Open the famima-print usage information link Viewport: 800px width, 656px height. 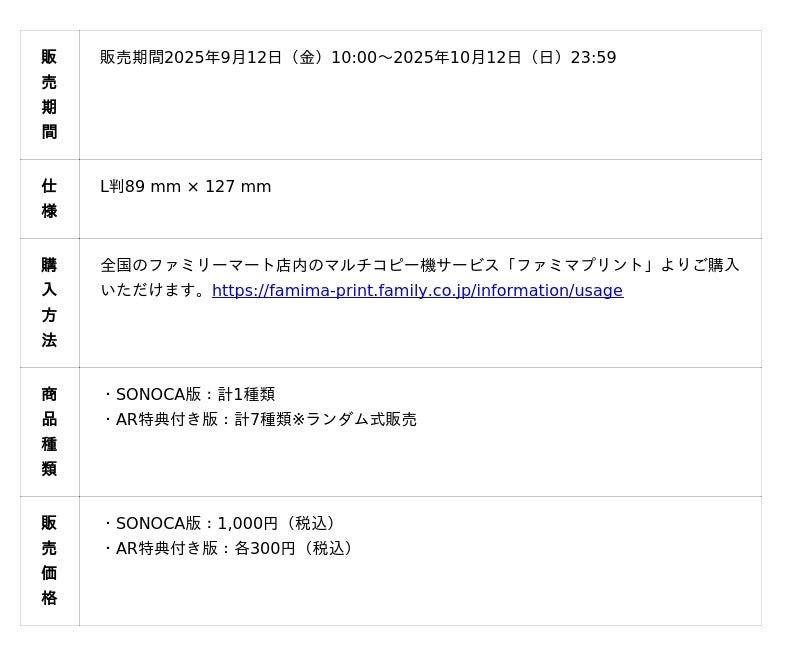[417, 291]
